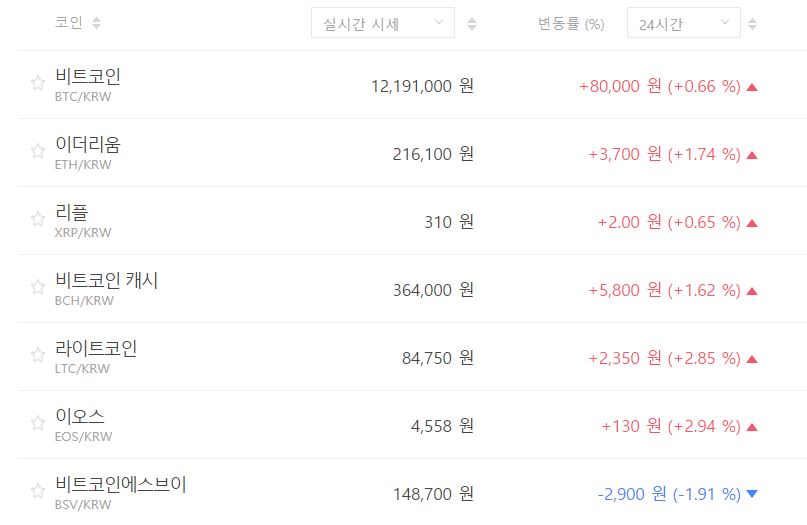Open the 실시간 시세 dropdown

pyautogui.click(x=382, y=23)
